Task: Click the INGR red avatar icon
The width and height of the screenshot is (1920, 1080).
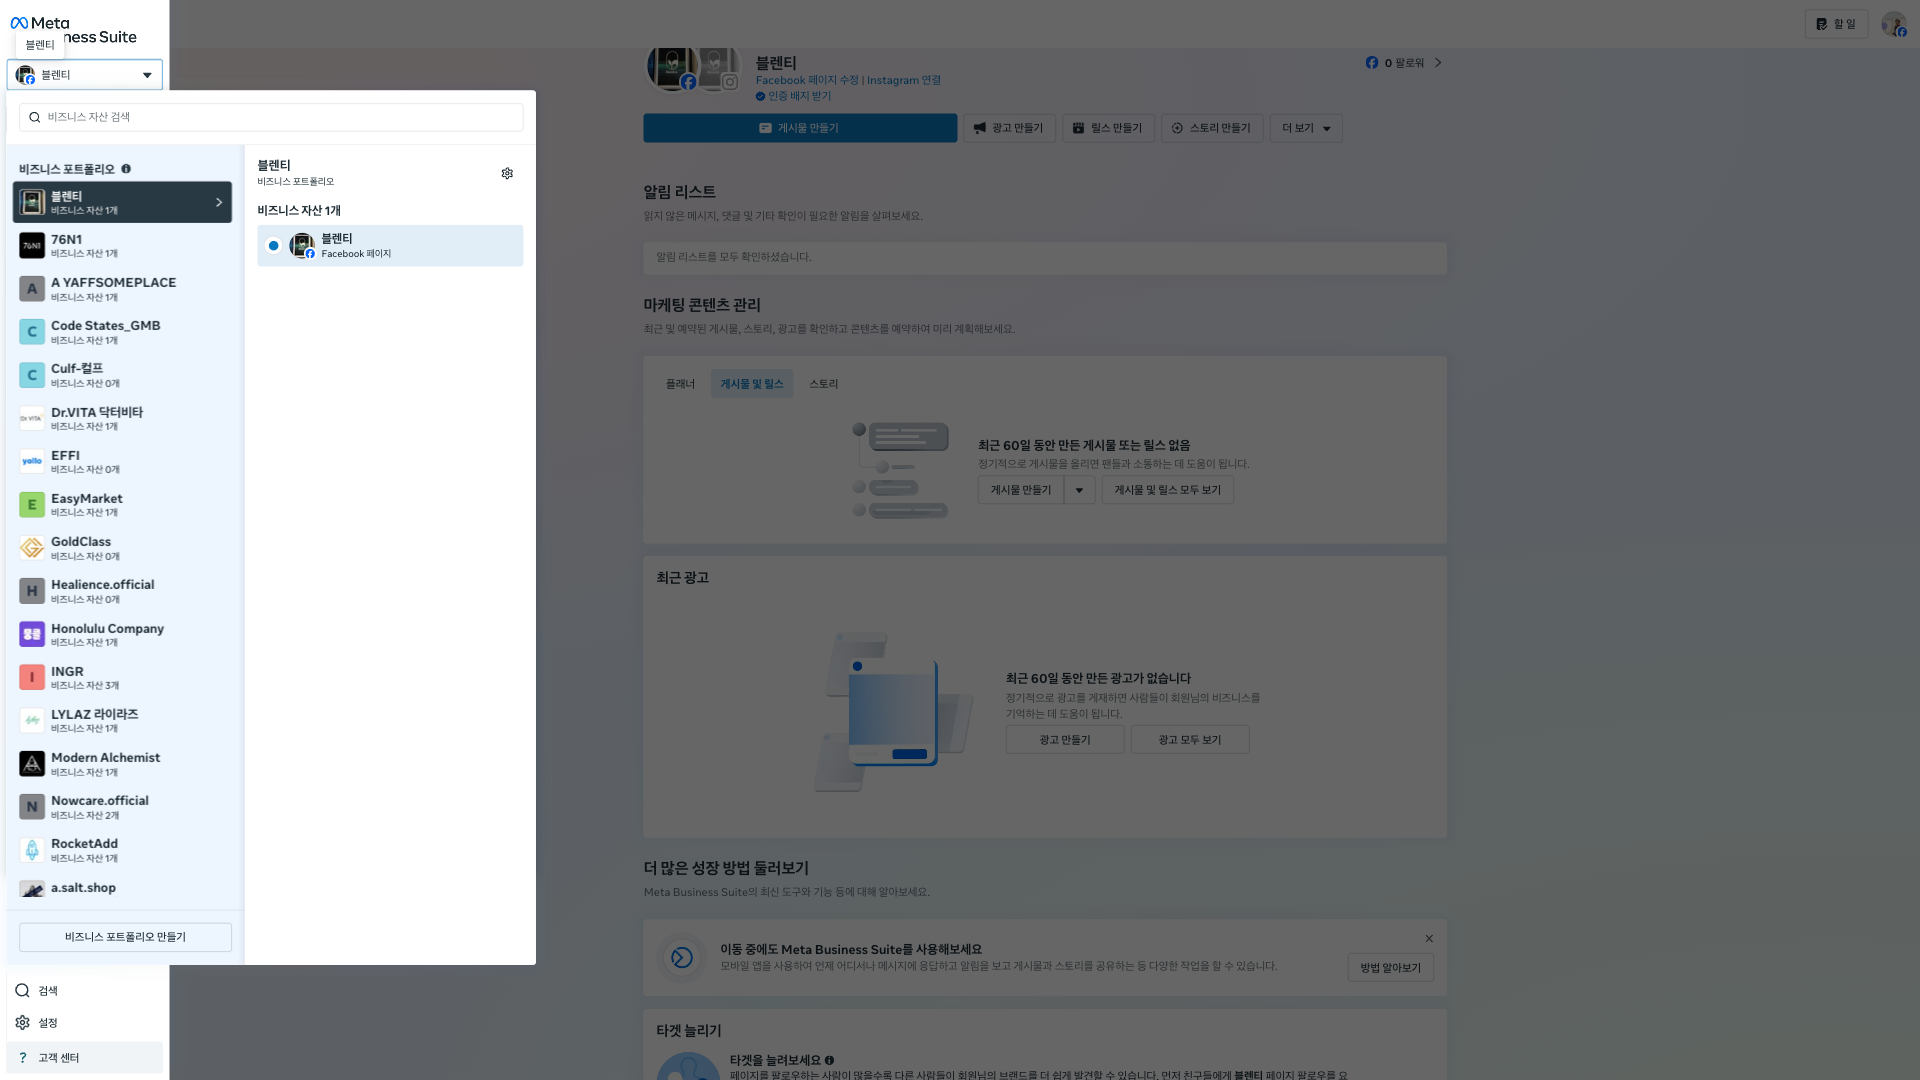Action: (x=32, y=677)
